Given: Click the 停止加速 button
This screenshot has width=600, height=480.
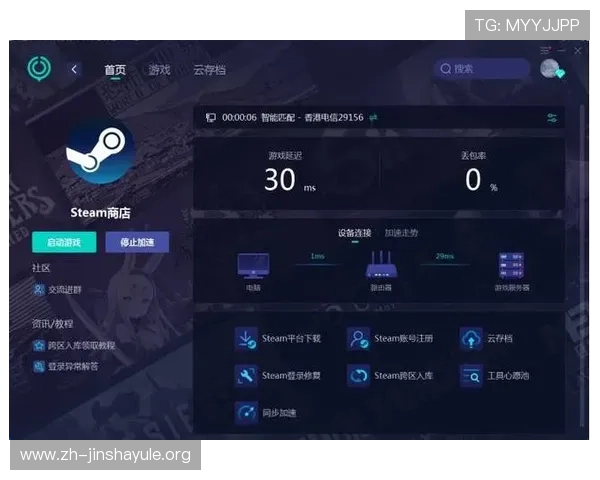Looking at the screenshot, I should pos(137,242).
